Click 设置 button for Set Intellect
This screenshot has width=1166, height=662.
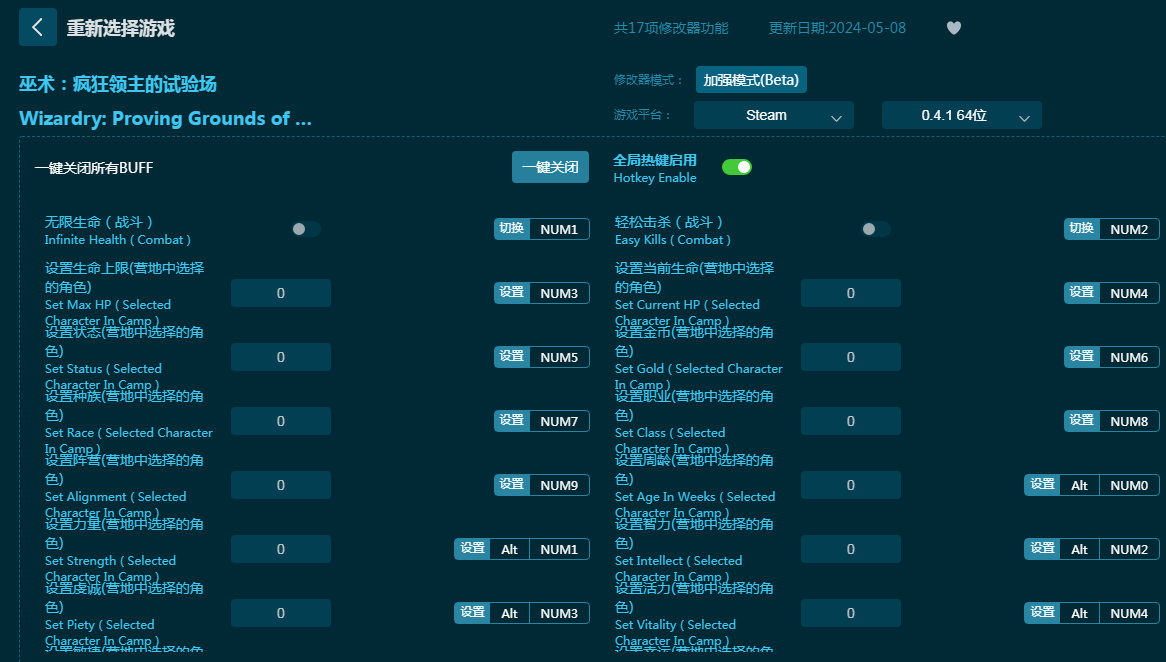click(x=1043, y=549)
